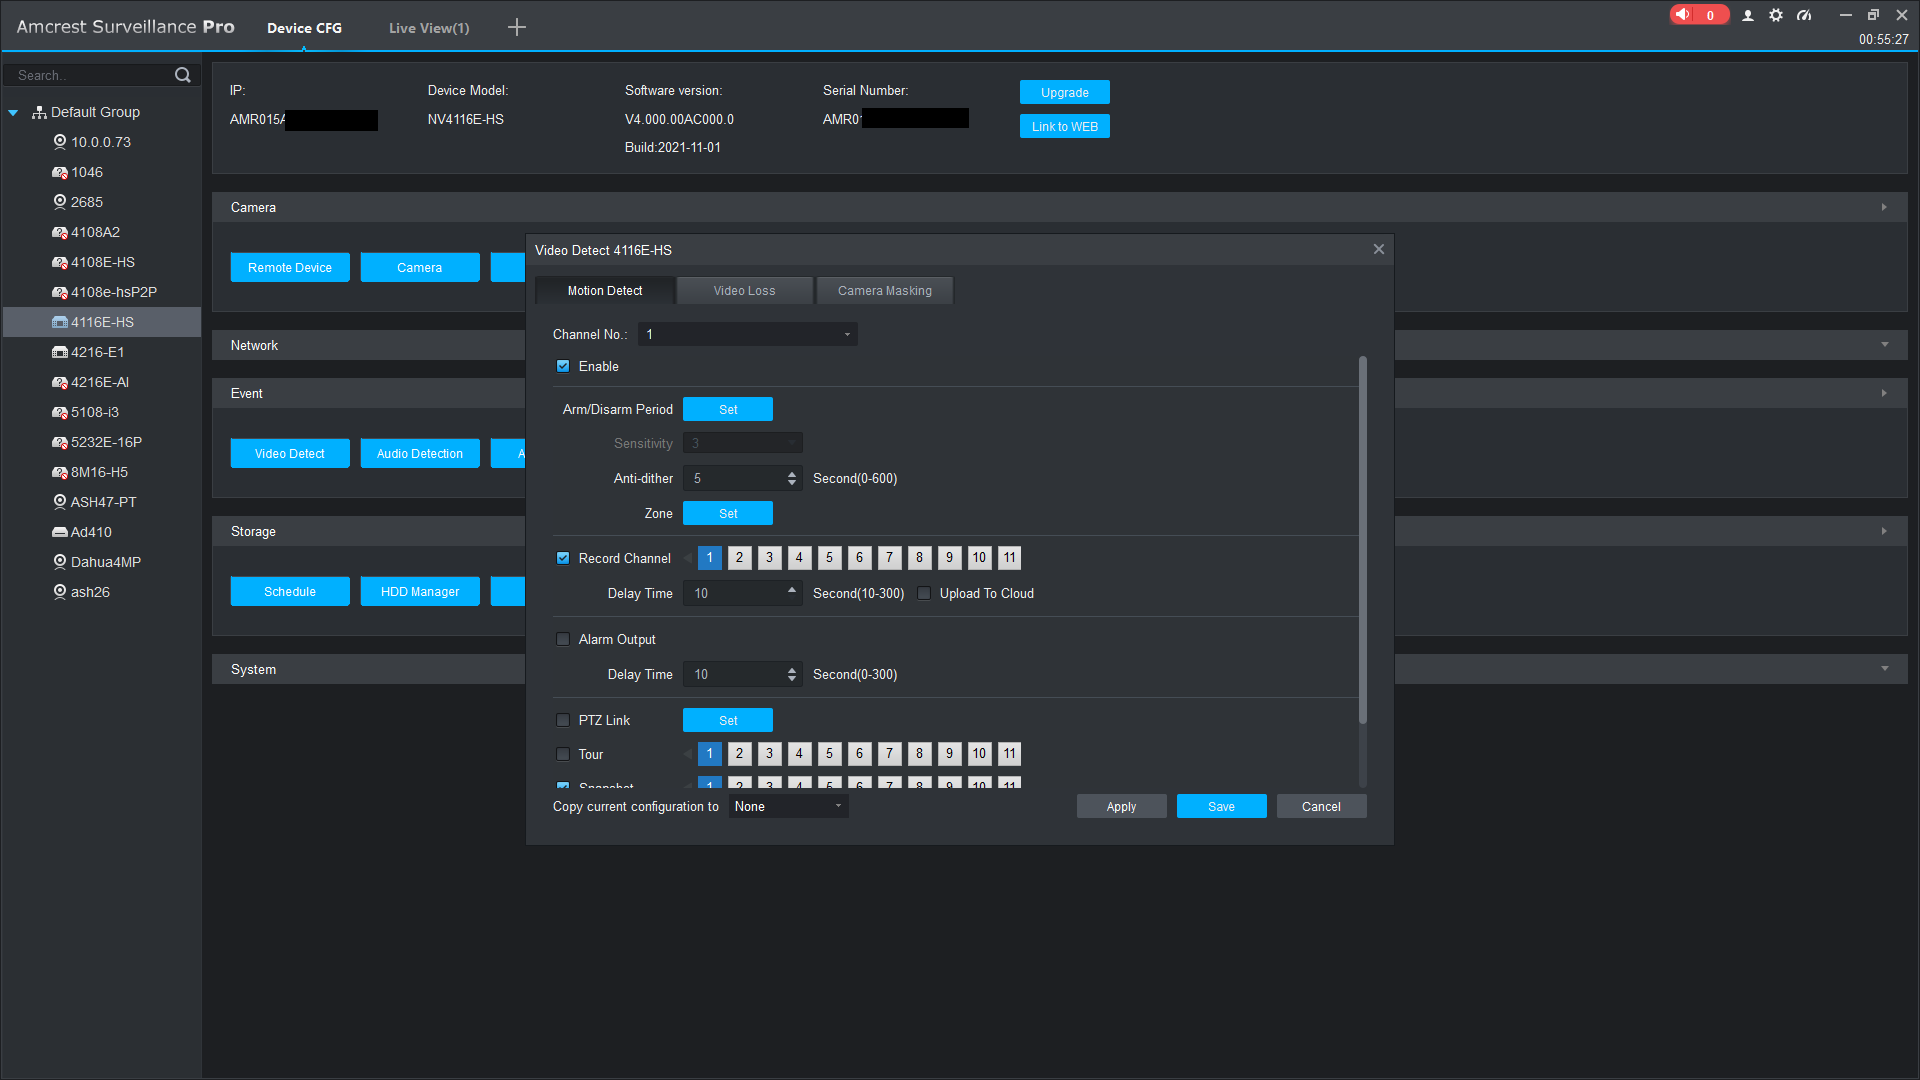Click Record Delay Time input field
The image size is (1920, 1080).
pyautogui.click(x=742, y=593)
